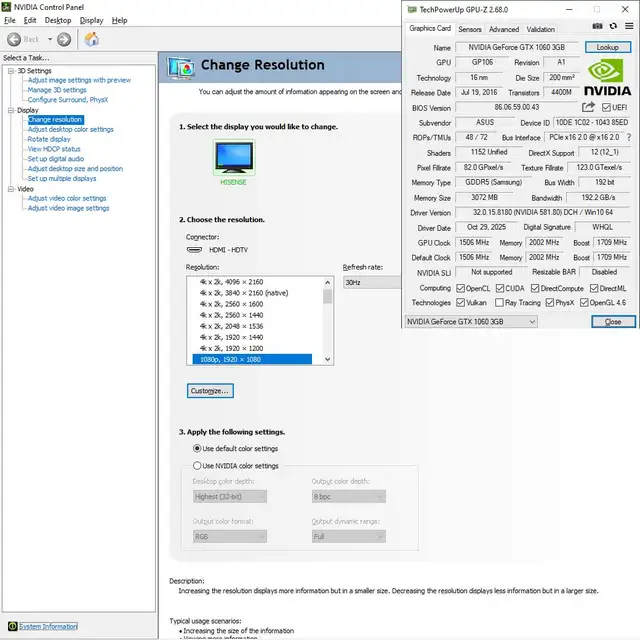The image size is (640, 640).
Task: Open the Desktop menu
Action: pyautogui.click(x=58, y=20)
